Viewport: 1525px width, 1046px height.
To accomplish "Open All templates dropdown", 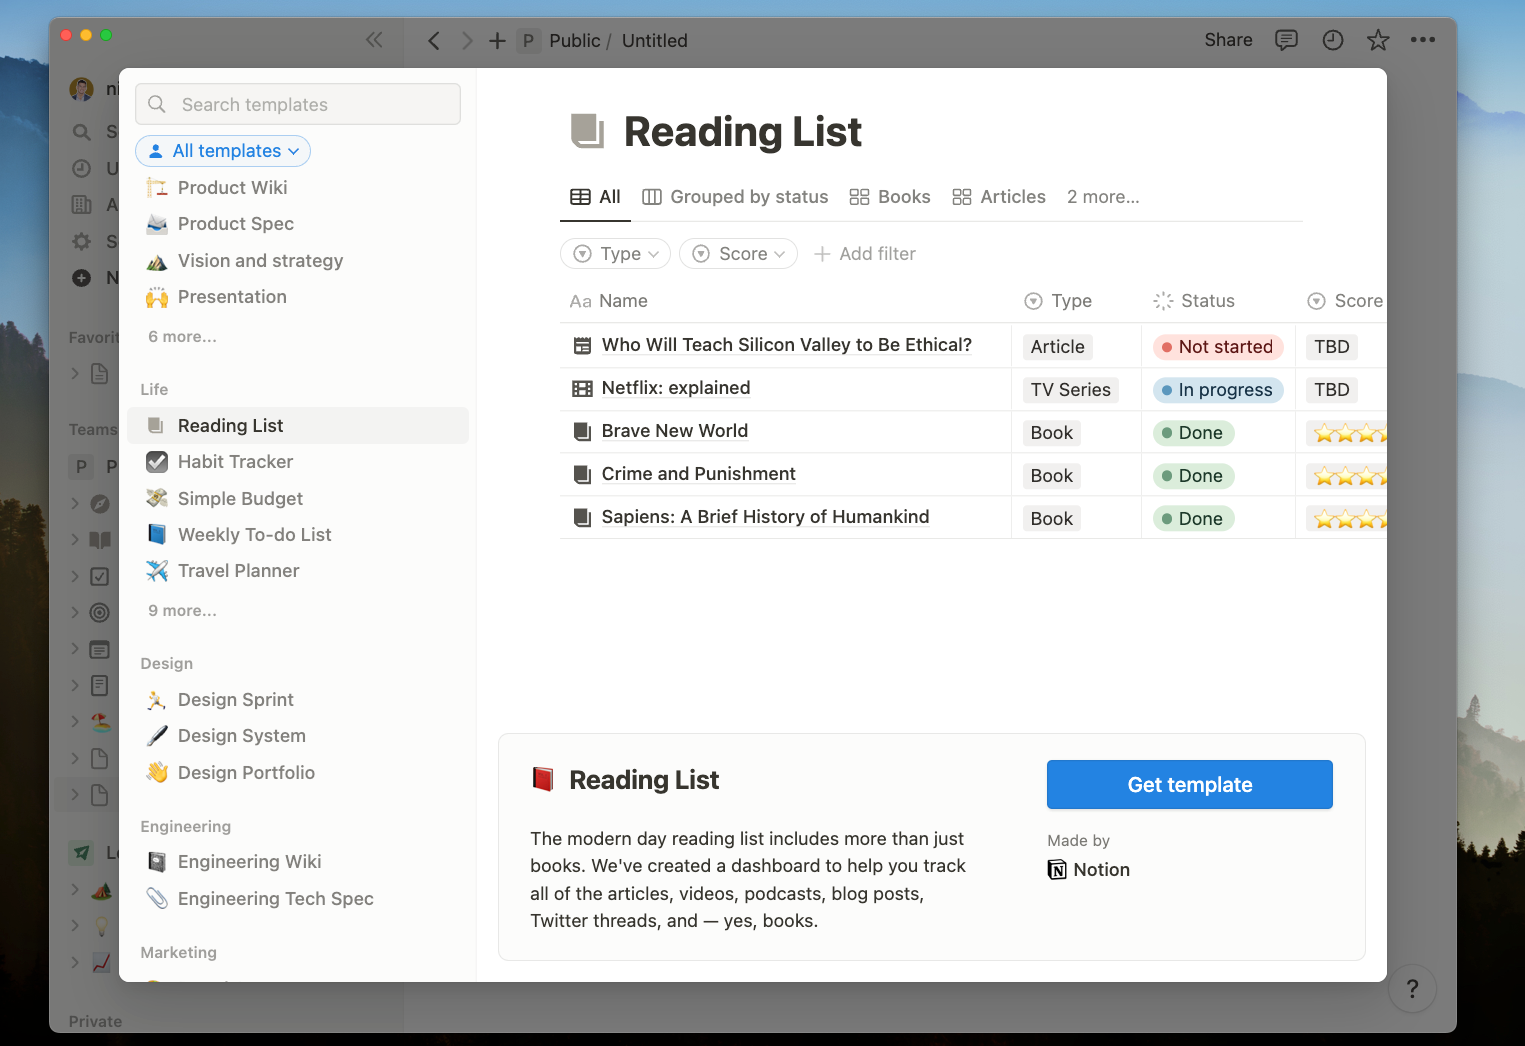I will pyautogui.click(x=223, y=151).
